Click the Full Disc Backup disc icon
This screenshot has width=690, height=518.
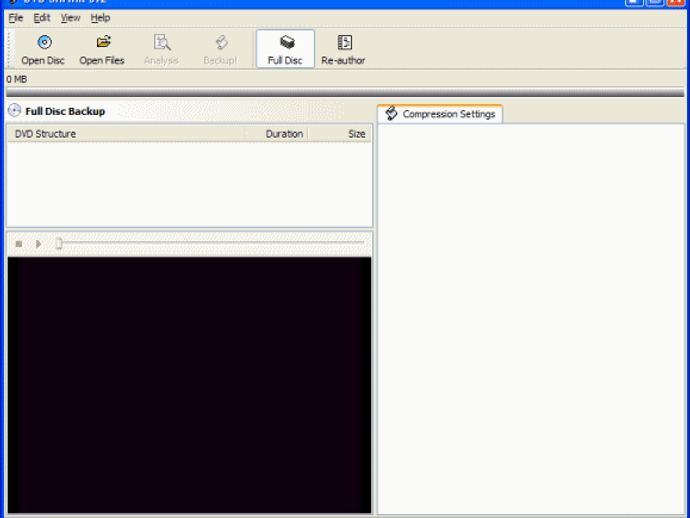15,110
